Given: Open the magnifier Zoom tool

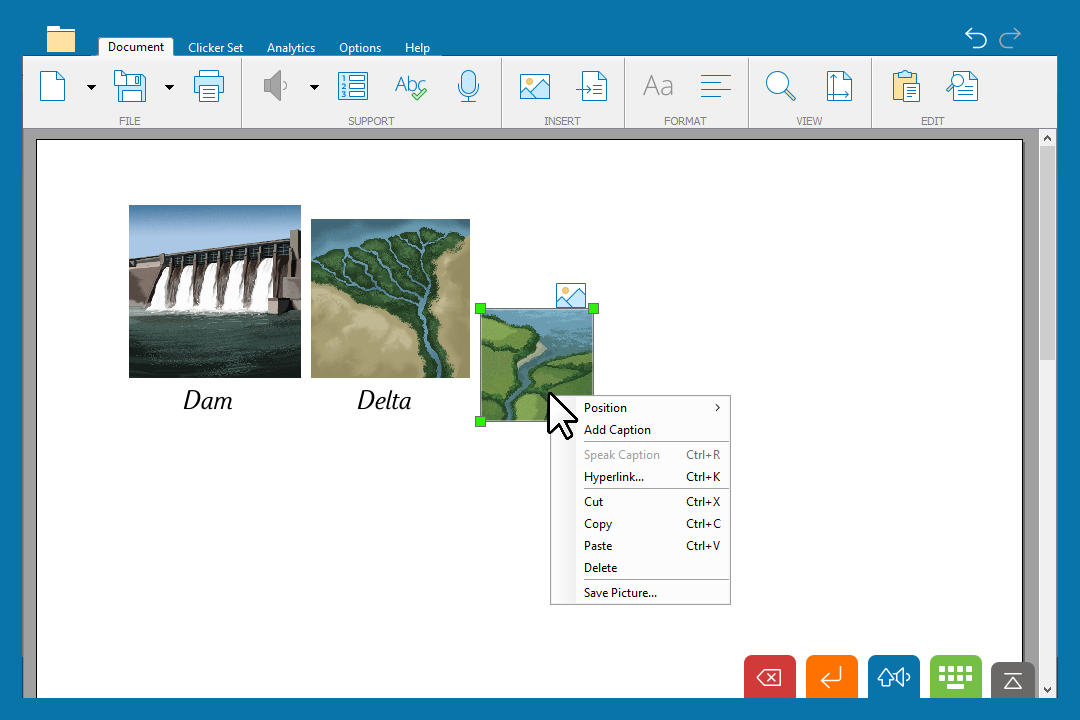Looking at the screenshot, I should tap(780, 87).
